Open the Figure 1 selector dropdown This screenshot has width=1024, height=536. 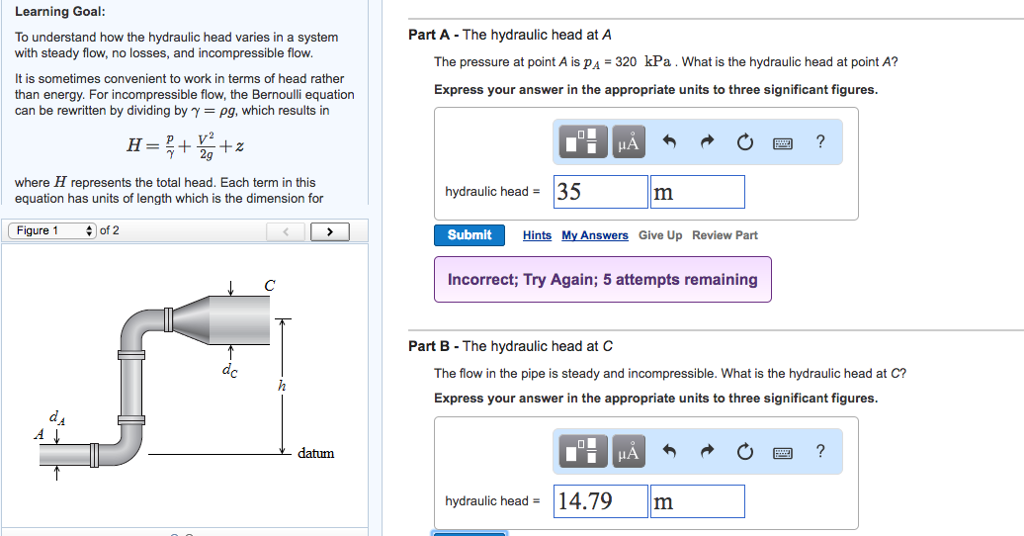click(53, 231)
